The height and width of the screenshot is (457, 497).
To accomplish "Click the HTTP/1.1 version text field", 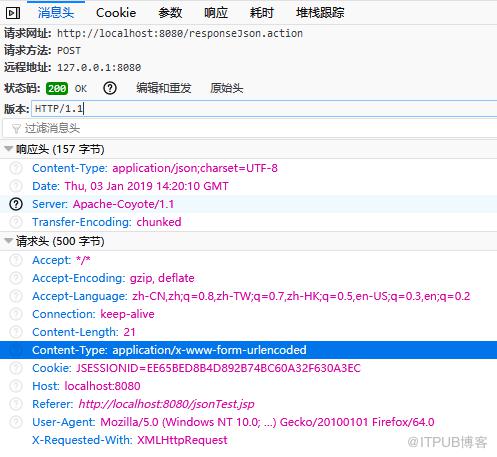I will point(264,109).
